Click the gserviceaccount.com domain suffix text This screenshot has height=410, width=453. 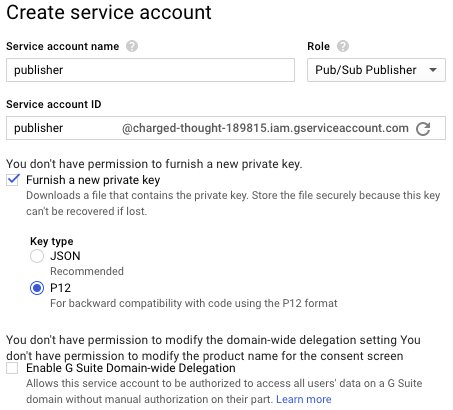click(x=265, y=128)
